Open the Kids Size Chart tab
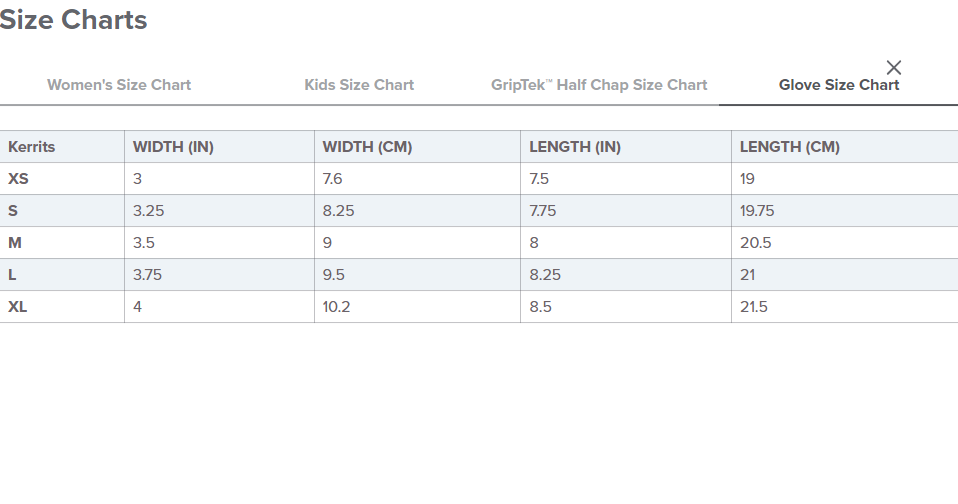958x504 pixels. click(359, 85)
